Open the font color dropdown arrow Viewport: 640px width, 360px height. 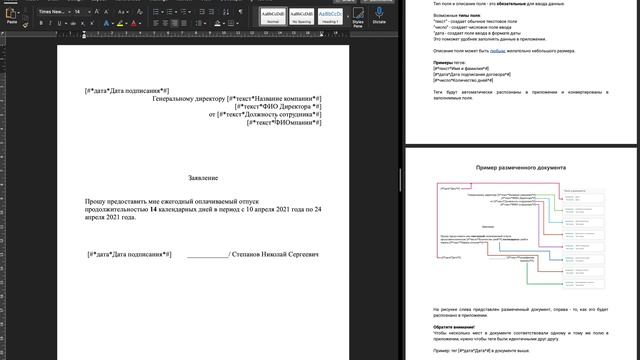pos(140,24)
